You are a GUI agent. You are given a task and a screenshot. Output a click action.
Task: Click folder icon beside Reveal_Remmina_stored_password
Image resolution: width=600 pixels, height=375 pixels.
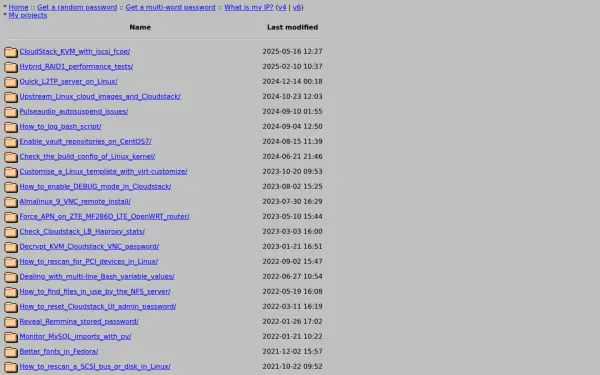[11, 322]
